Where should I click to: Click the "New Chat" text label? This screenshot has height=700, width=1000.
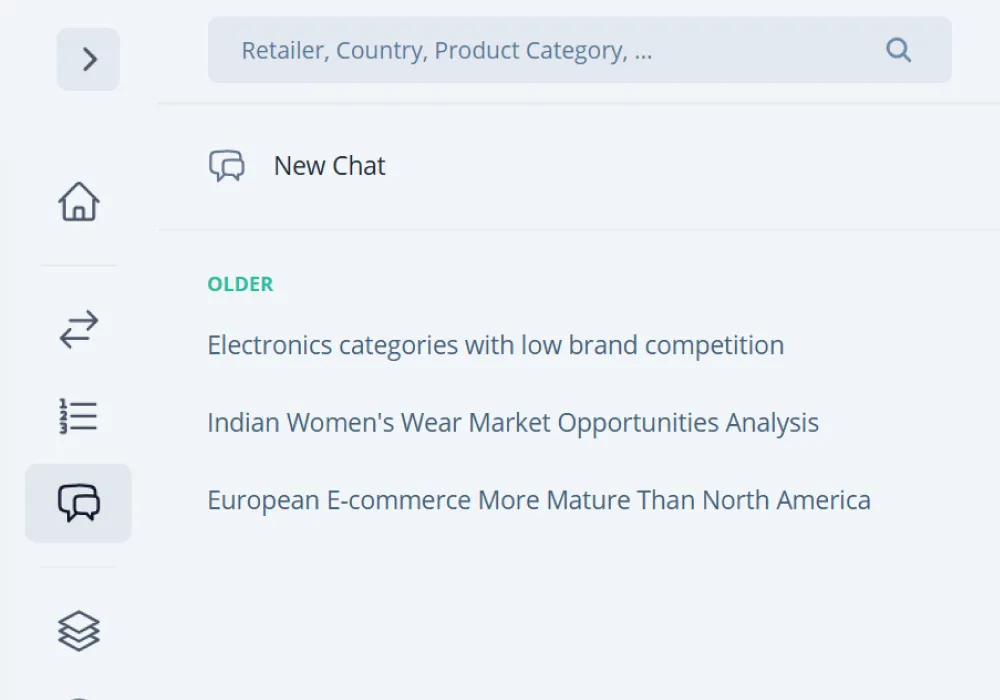point(330,166)
